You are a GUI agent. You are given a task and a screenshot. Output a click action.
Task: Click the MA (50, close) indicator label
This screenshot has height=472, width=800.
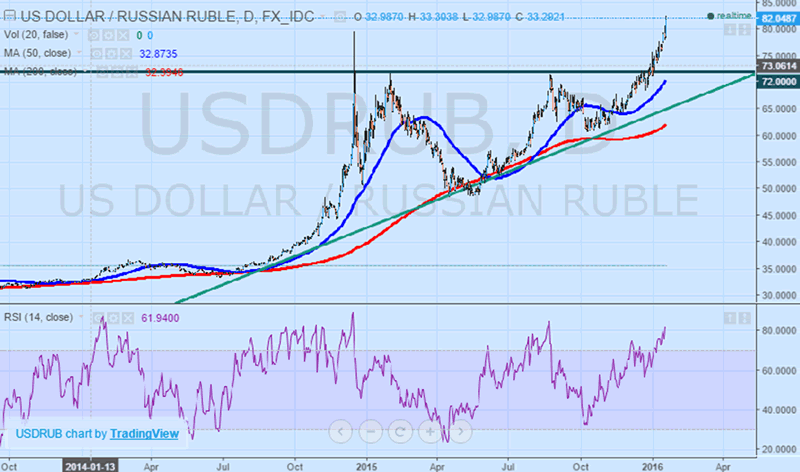[x=37, y=53]
